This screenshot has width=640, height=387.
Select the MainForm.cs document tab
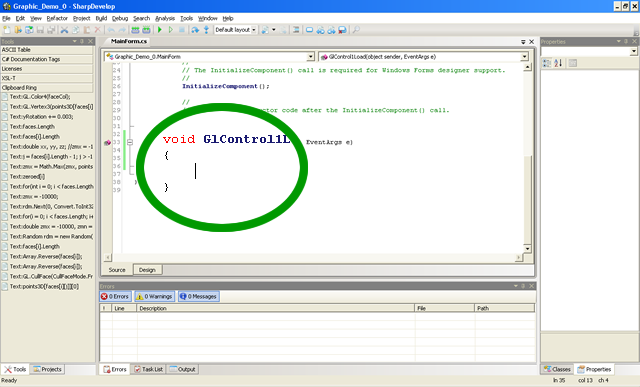[129, 41]
